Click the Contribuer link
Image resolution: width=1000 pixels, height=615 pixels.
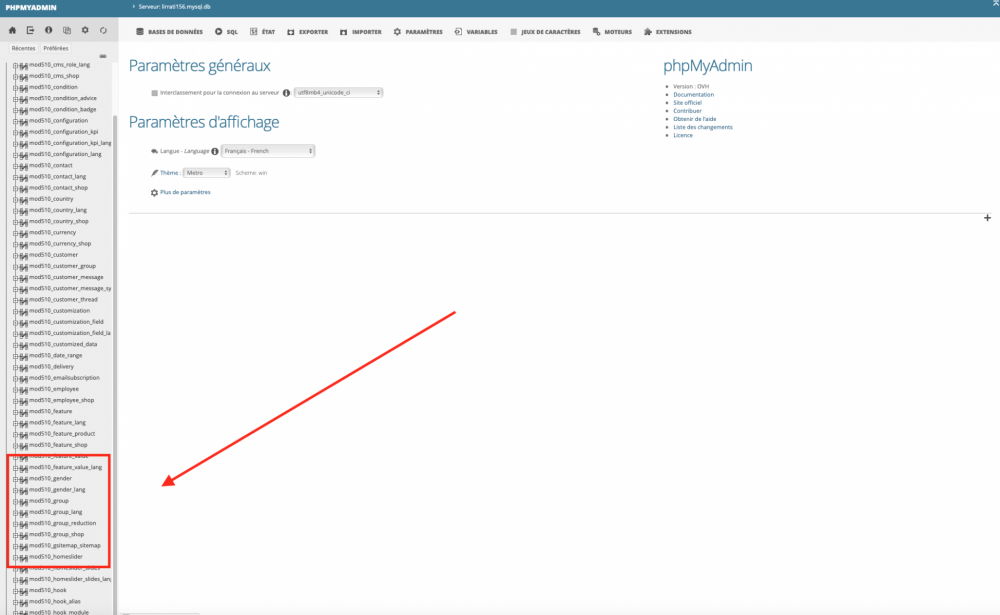[688, 111]
